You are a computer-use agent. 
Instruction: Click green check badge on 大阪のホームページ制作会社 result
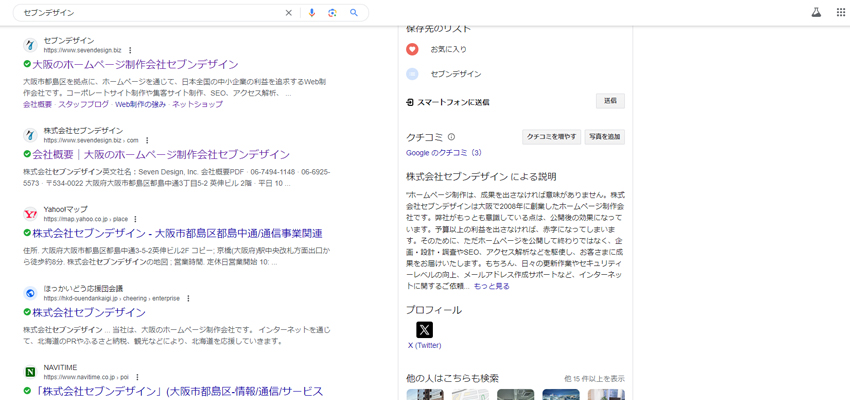pos(27,64)
